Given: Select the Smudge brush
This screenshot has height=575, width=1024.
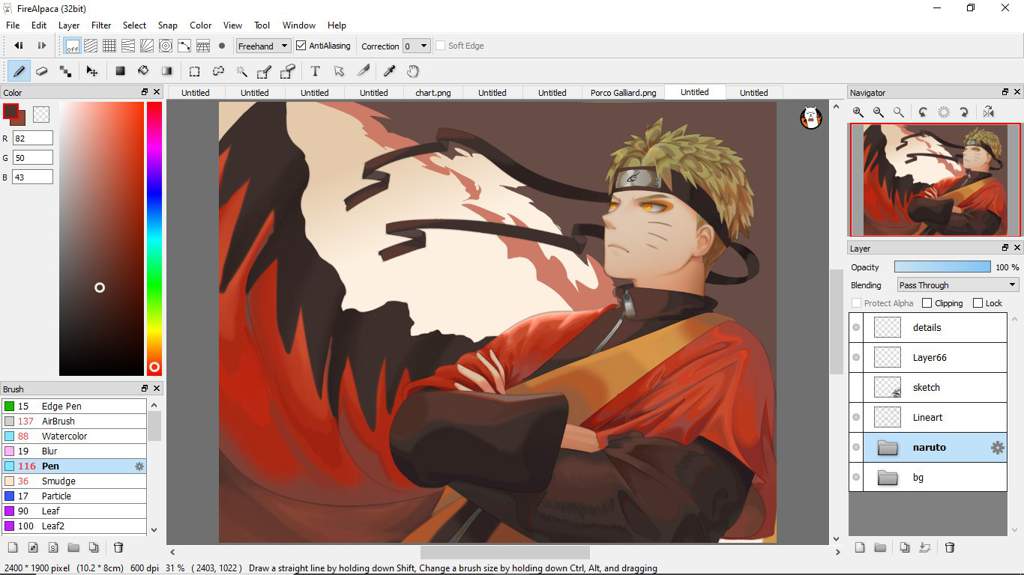Looking at the screenshot, I should pyautogui.click(x=74, y=482).
